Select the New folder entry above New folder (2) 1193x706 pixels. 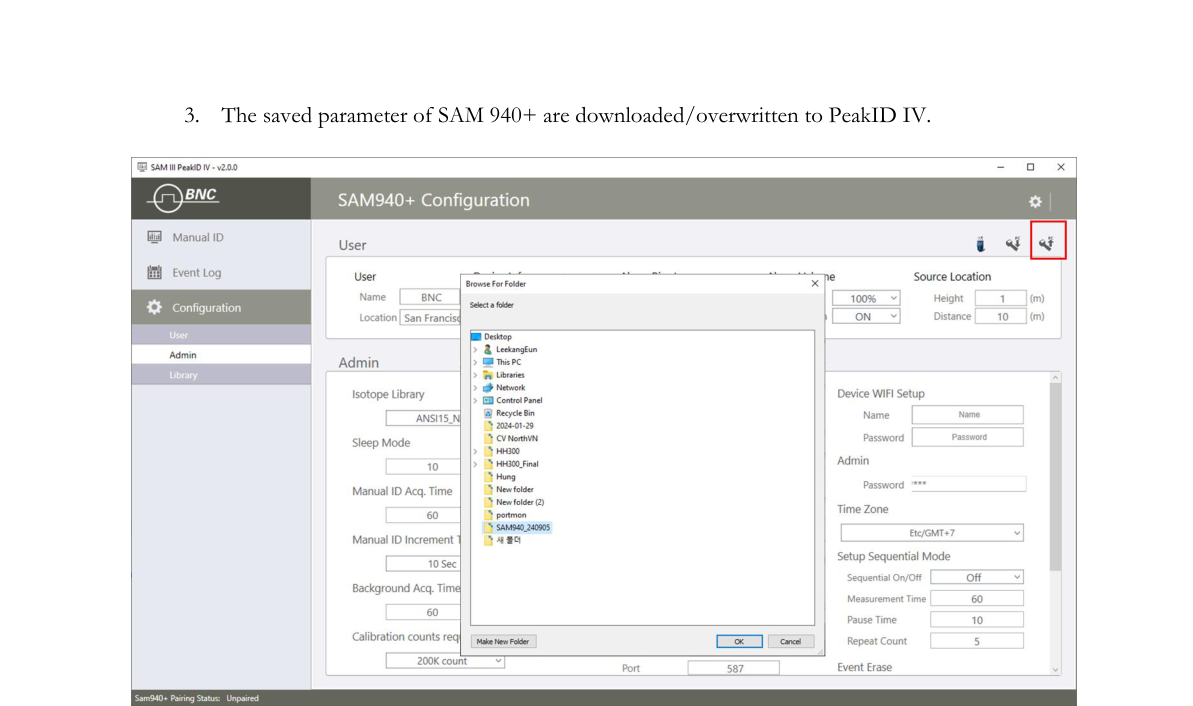coord(509,489)
